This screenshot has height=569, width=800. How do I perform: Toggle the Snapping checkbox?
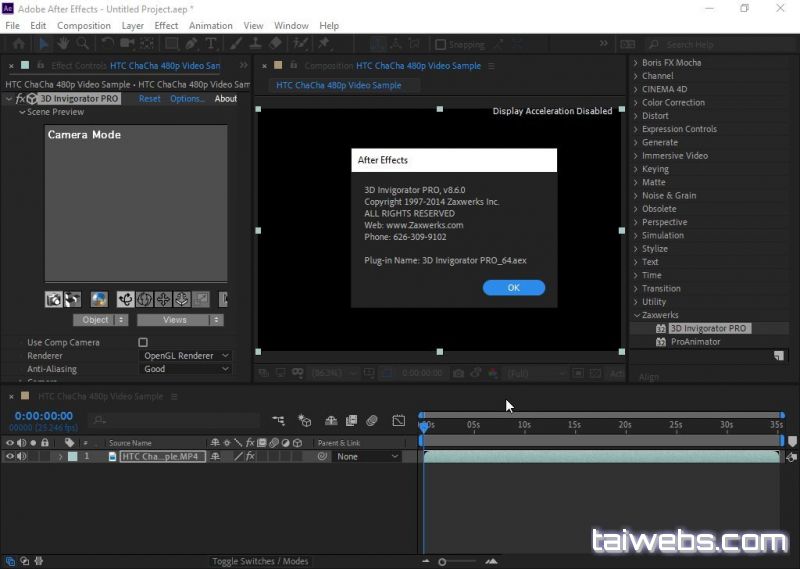441,45
